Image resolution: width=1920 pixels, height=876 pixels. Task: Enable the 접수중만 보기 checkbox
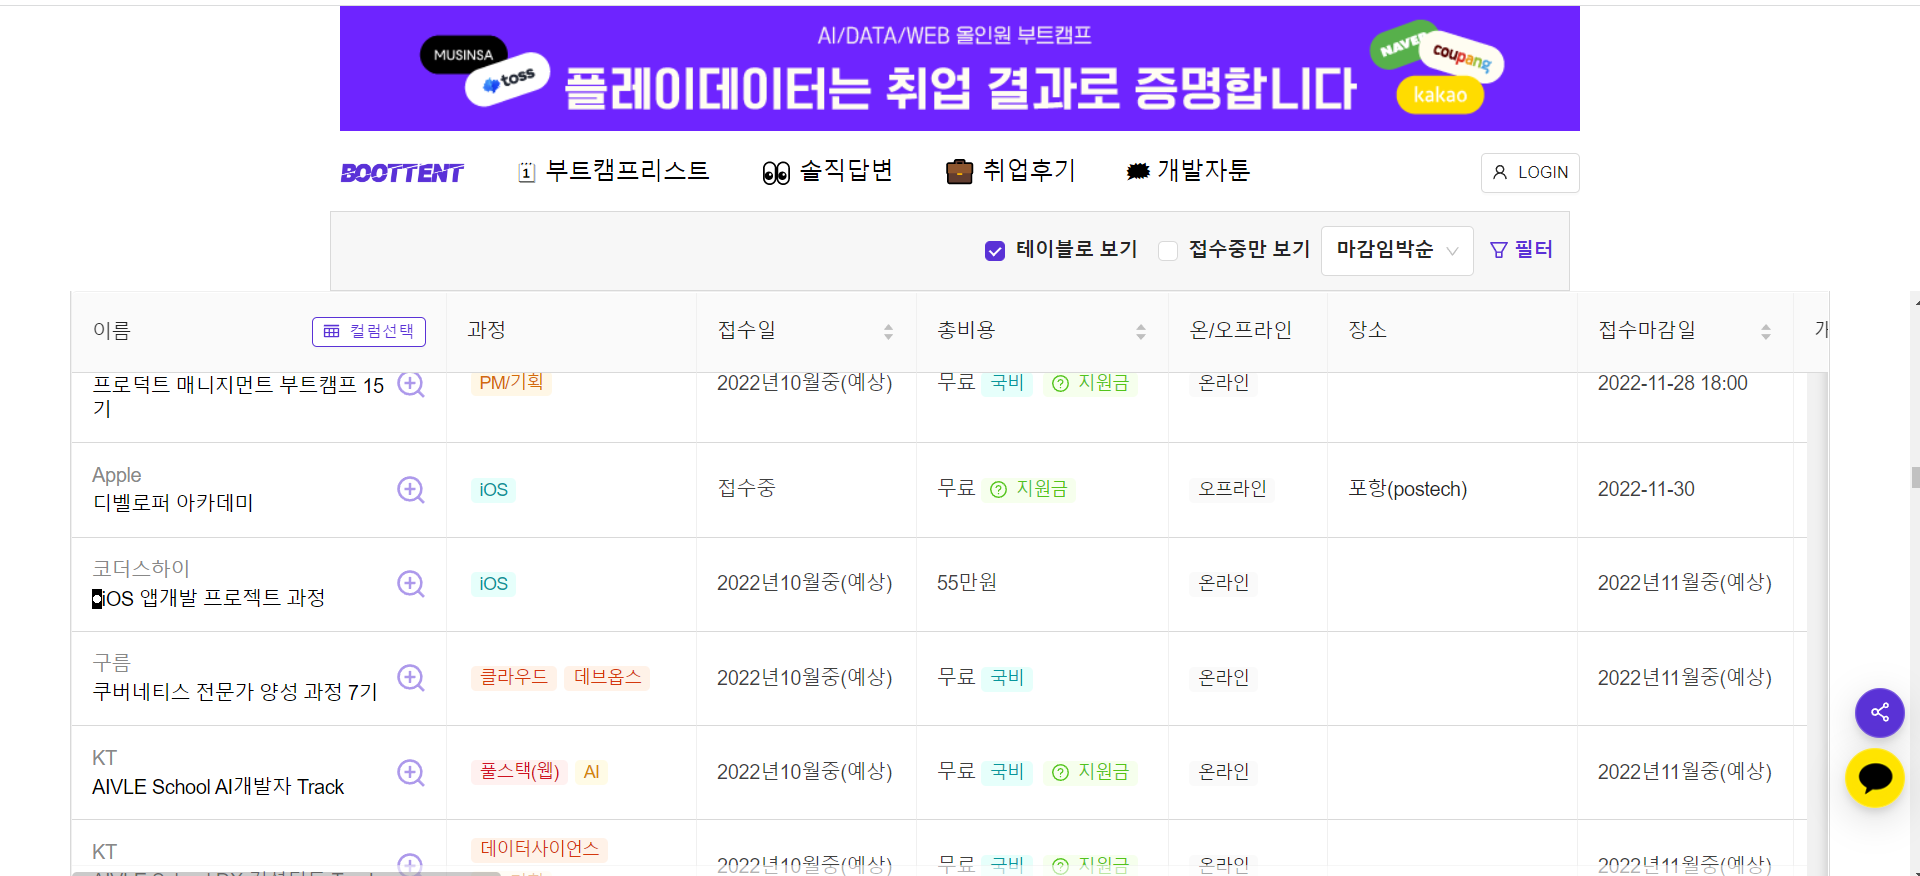(x=1168, y=250)
